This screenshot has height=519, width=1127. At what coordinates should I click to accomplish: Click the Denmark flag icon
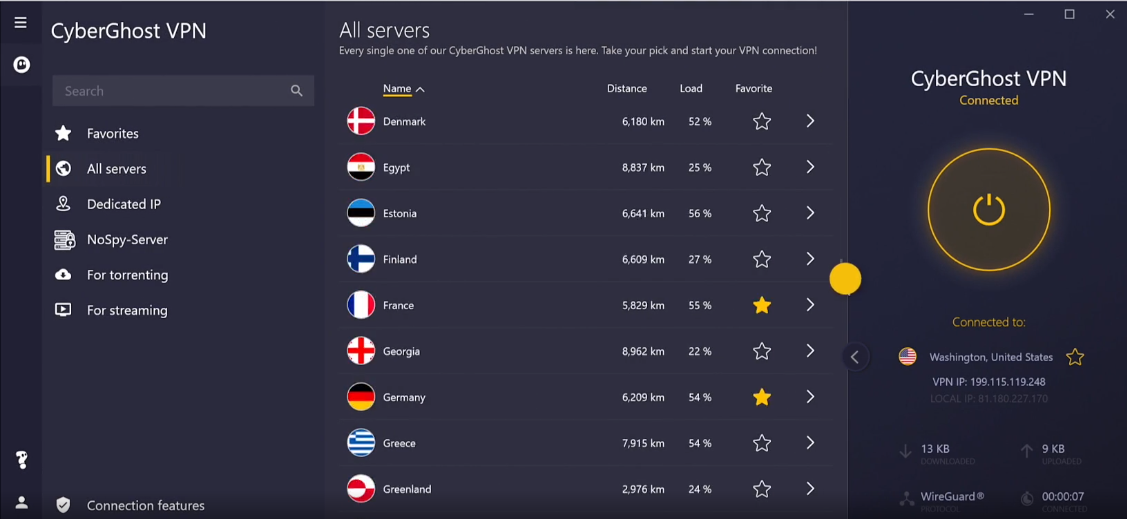[x=360, y=121]
